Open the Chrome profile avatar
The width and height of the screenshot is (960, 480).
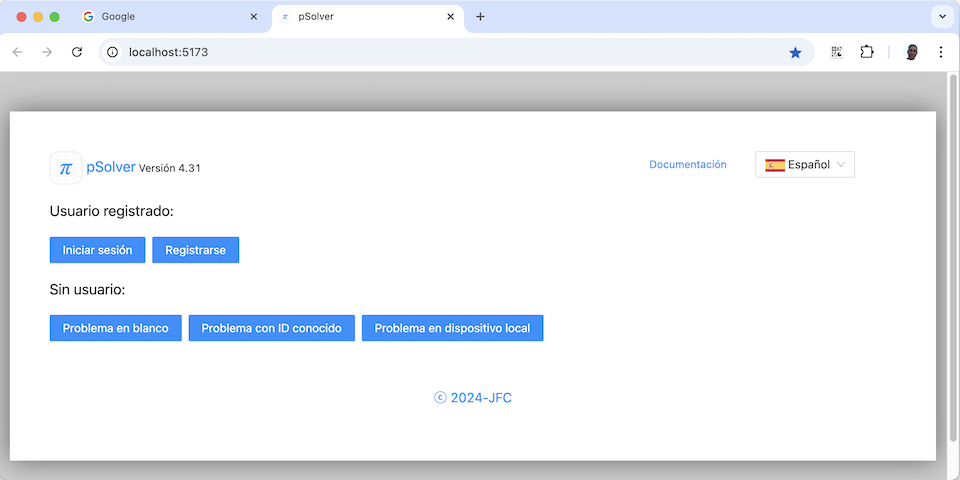(911, 52)
